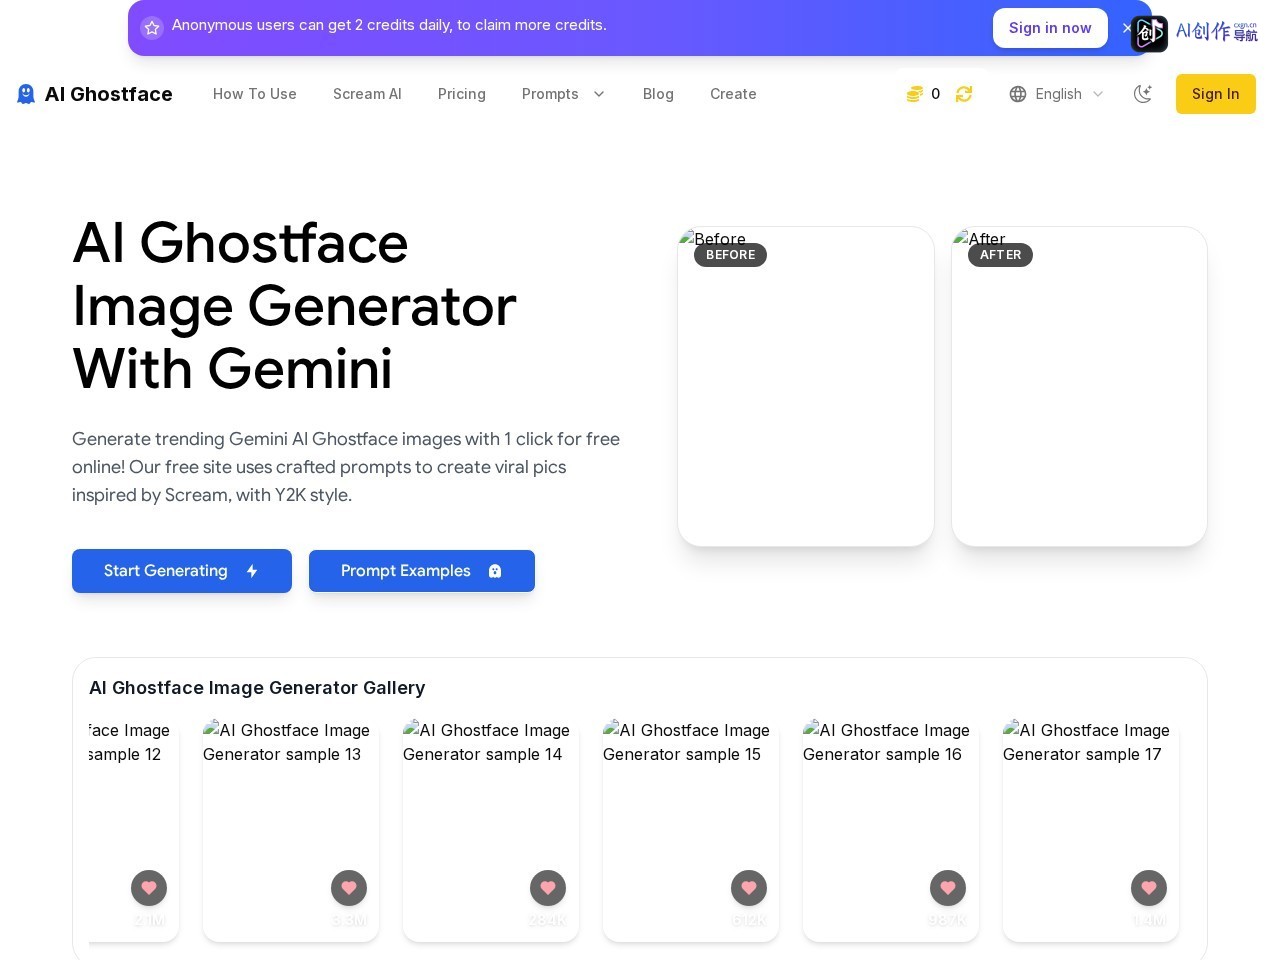Click the Before comparison image

806,387
